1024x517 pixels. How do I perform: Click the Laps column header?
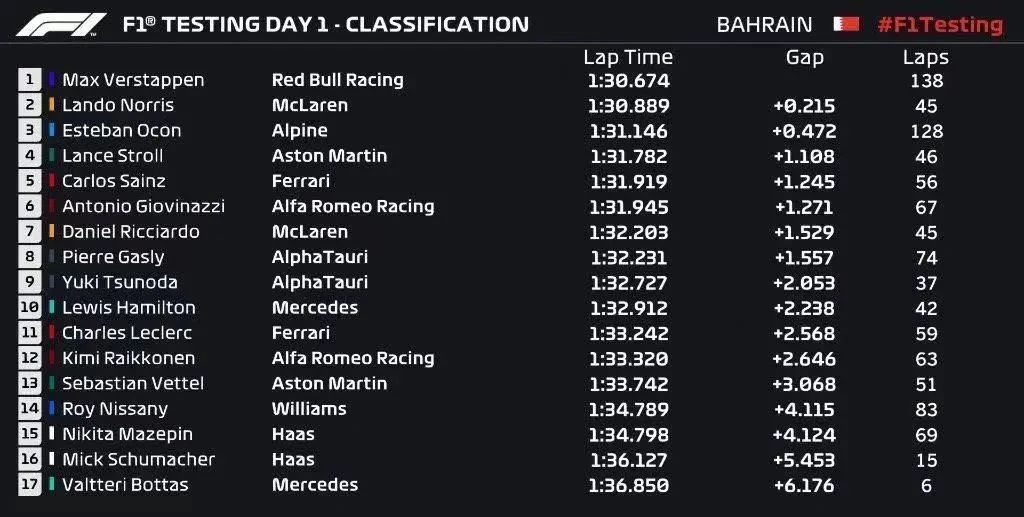(x=926, y=57)
